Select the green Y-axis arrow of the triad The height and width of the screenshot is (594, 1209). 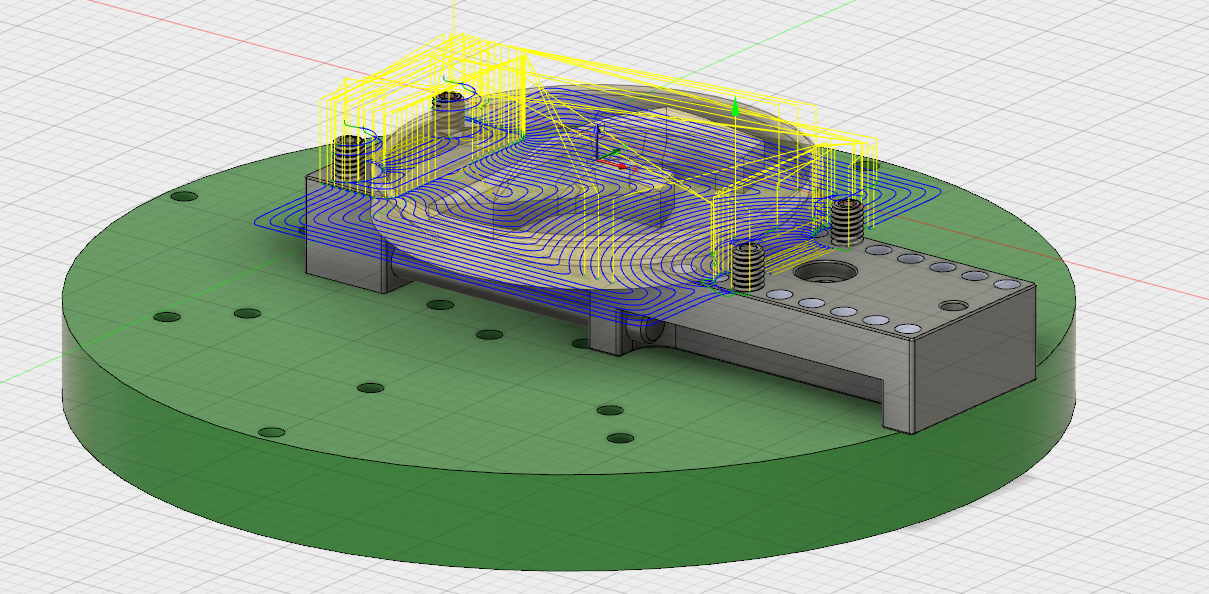(615, 150)
